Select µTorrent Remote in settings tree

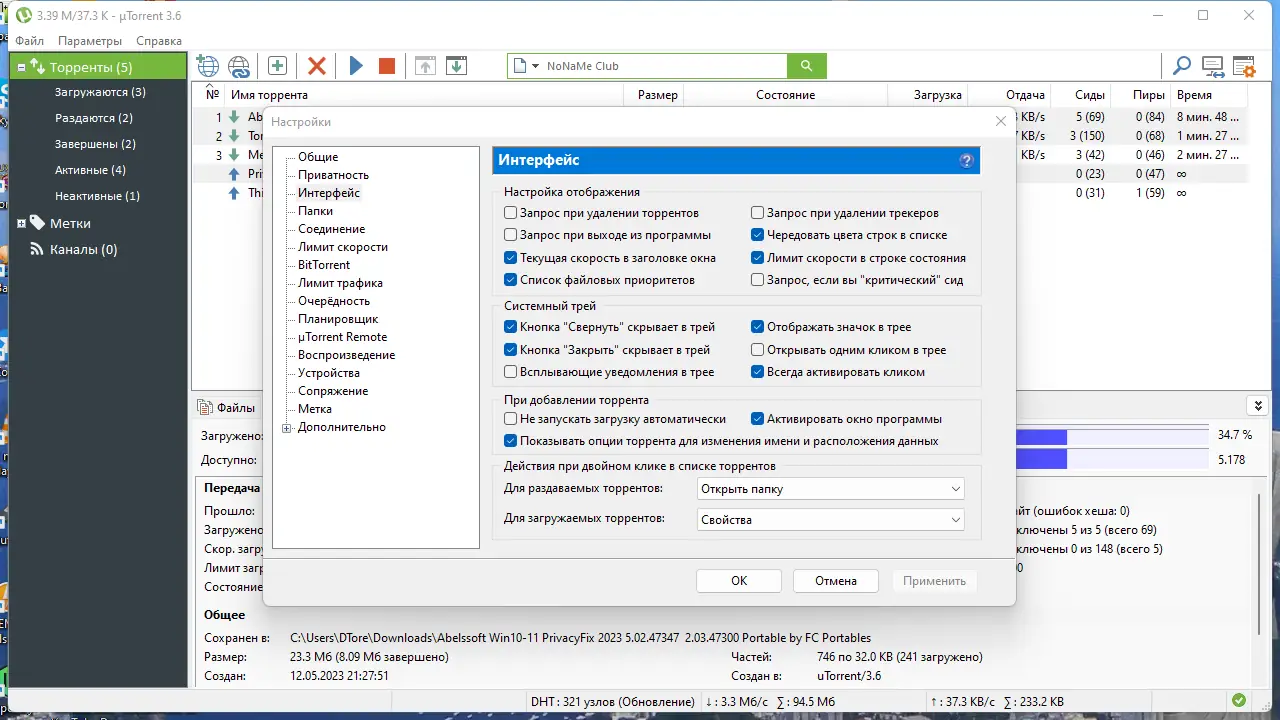pyautogui.click(x=342, y=337)
